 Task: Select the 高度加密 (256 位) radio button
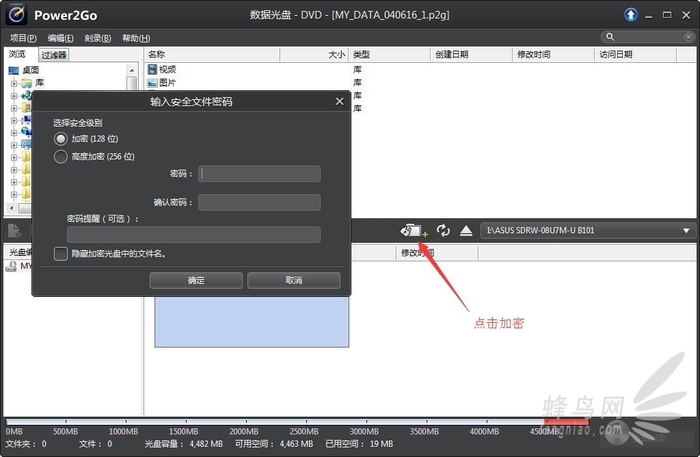(x=61, y=157)
